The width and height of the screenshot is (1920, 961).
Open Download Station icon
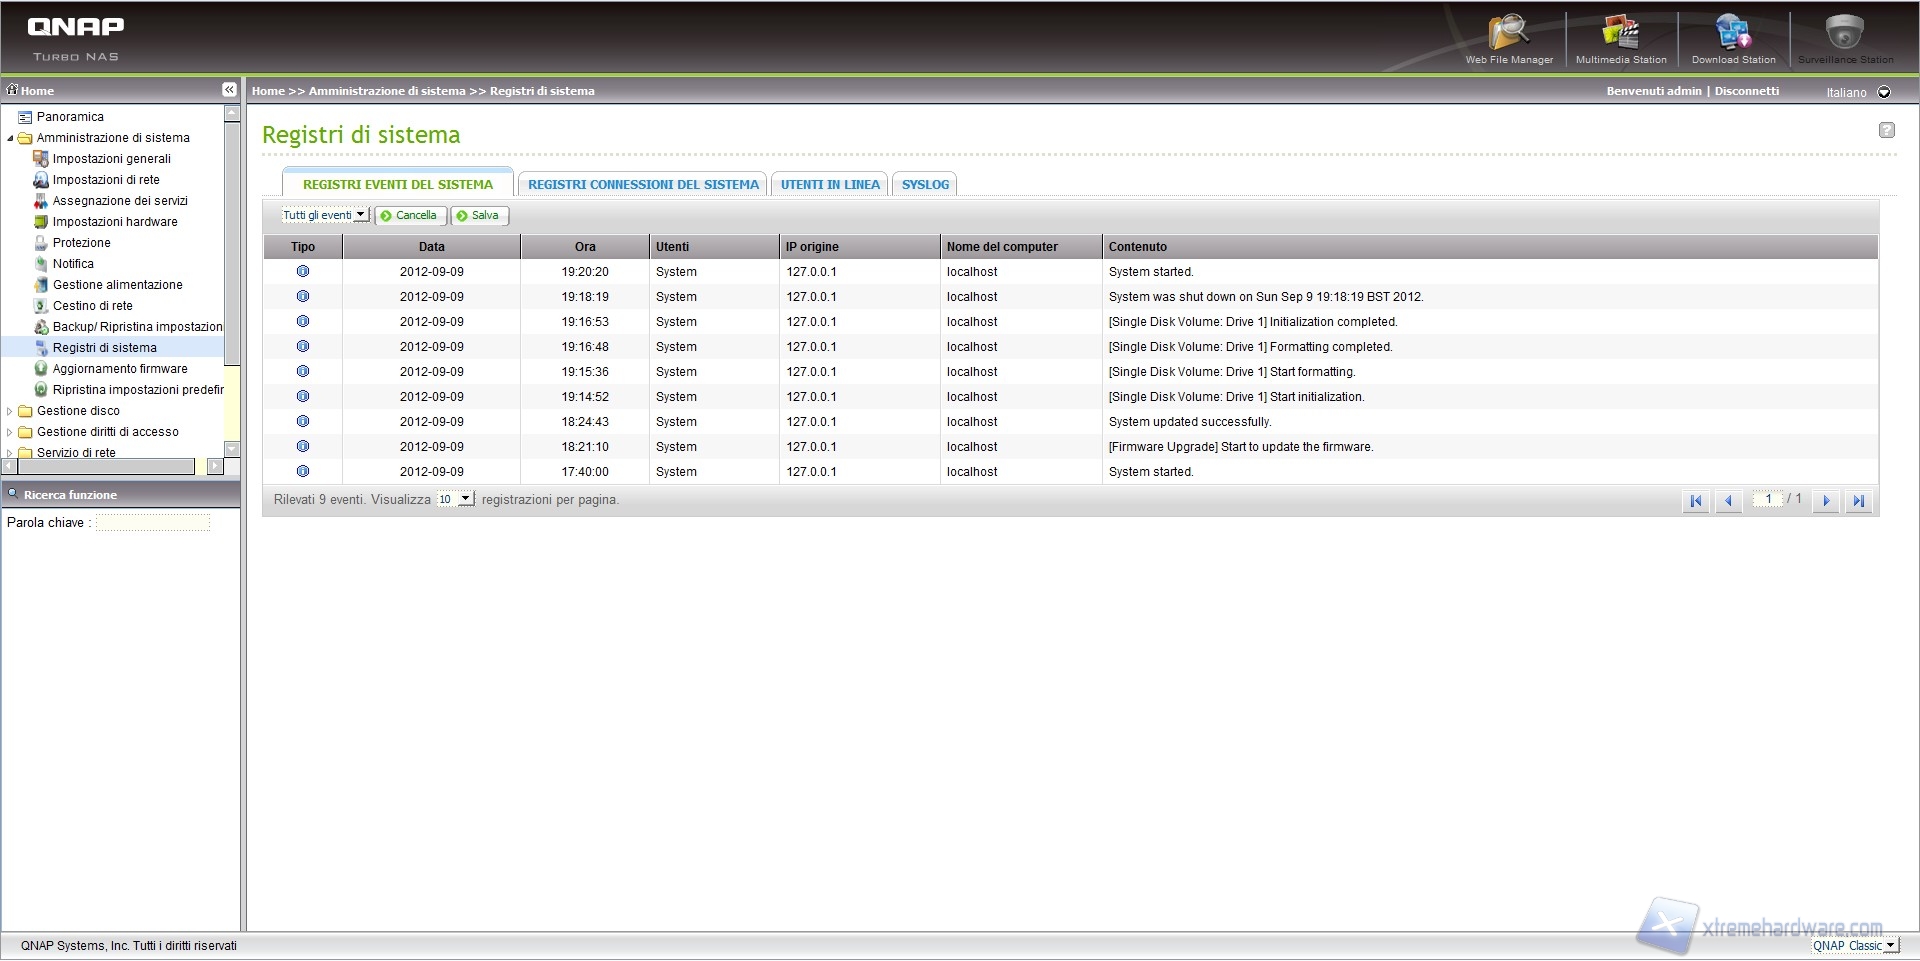click(x=1733, y=36)
